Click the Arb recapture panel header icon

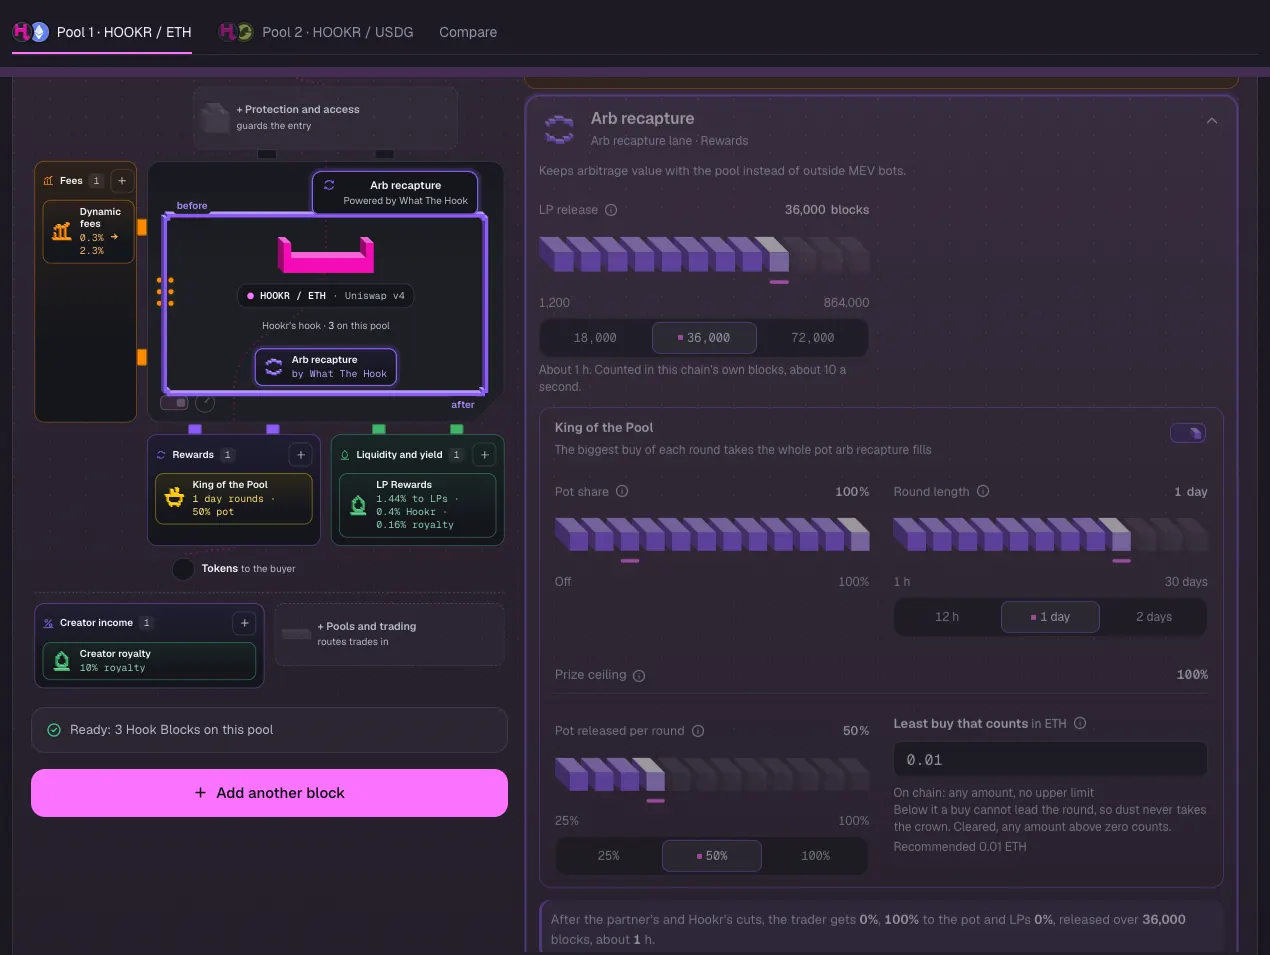tap(559, 129)
